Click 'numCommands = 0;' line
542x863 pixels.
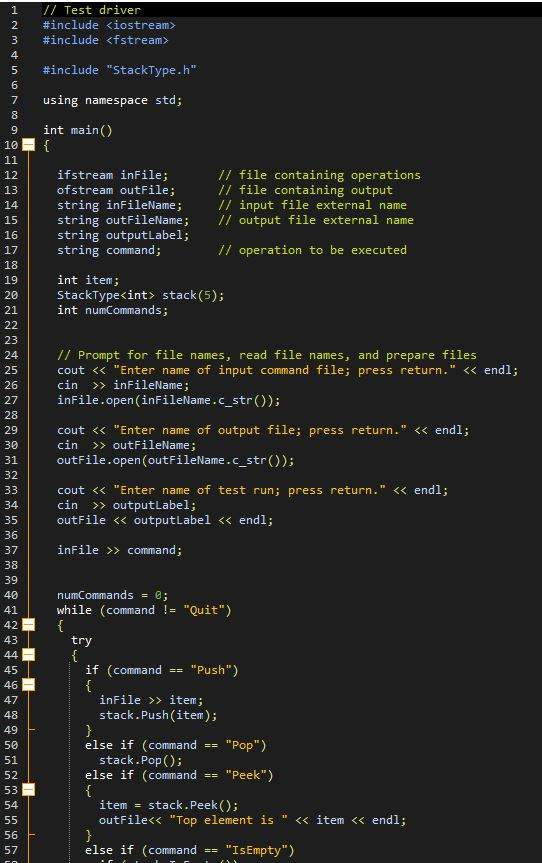tap(113, 595)
